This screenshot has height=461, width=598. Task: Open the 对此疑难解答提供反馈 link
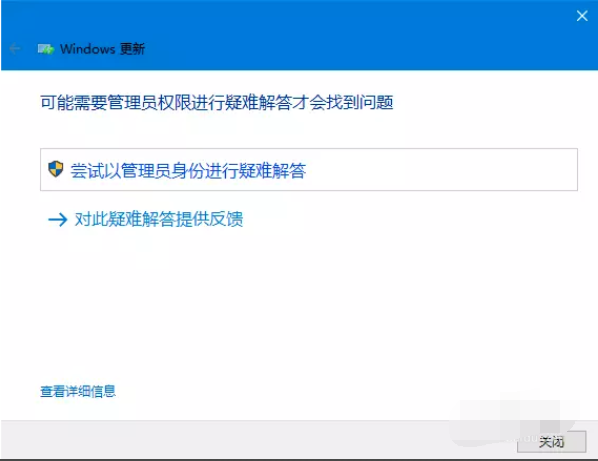tap(159, 219)
